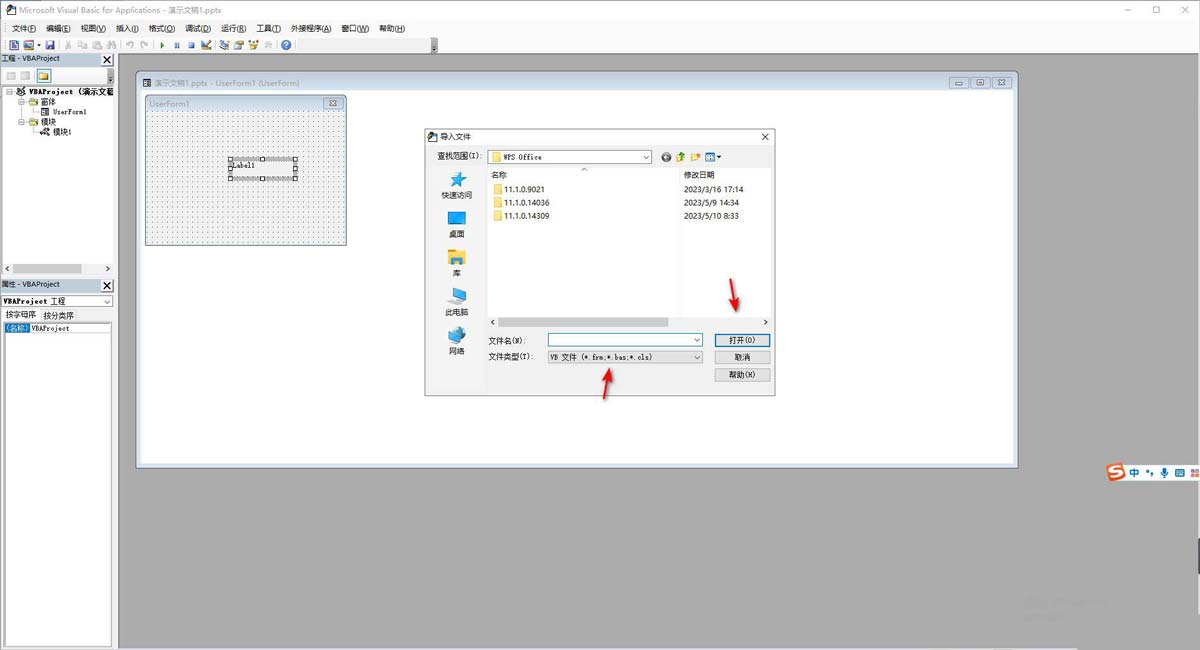Select 快速访问 in dialog sidebar
This screenshot has width=1200, height=650.
click(457, 186)
